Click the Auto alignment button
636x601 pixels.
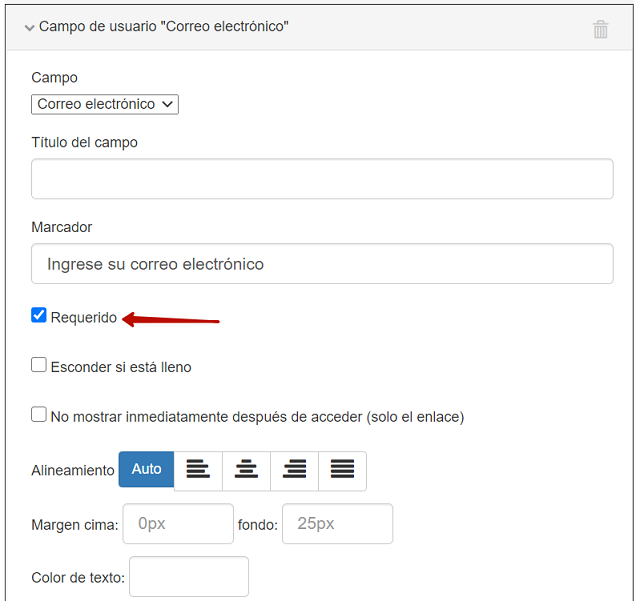click(146, 469)
